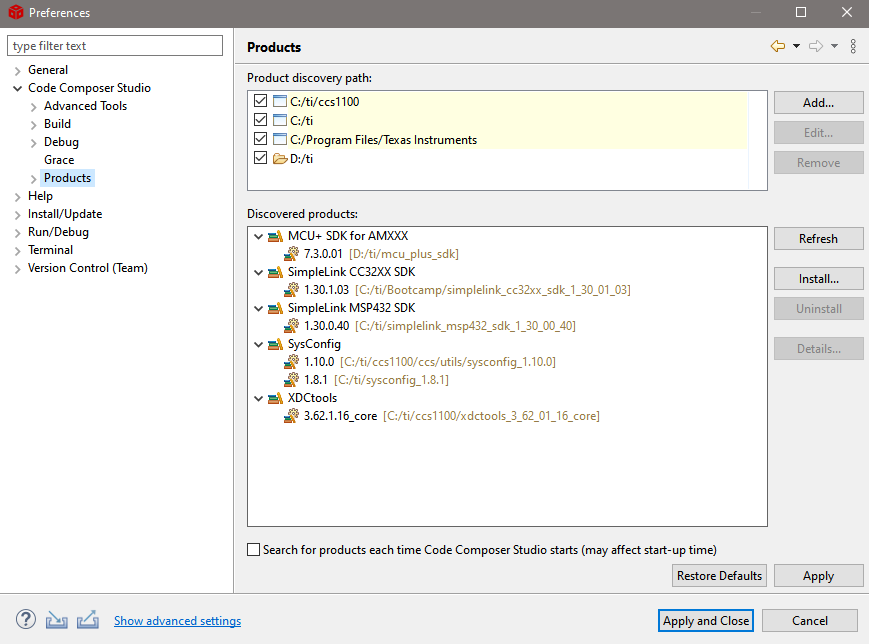
Task: Expand the Debug subcategory
Action: pyautogui.click(x=34, y=142)
